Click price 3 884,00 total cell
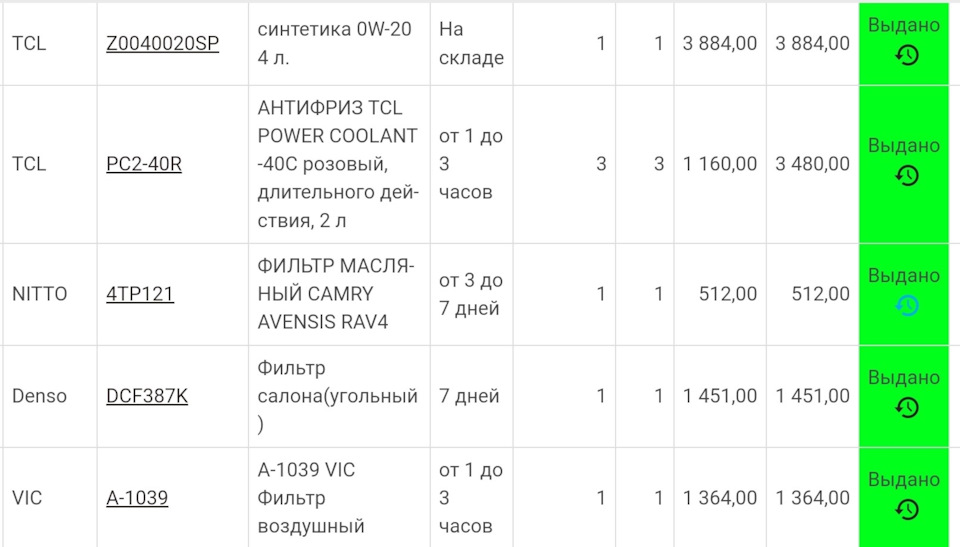The image size is (960, 547). [812, 43]
